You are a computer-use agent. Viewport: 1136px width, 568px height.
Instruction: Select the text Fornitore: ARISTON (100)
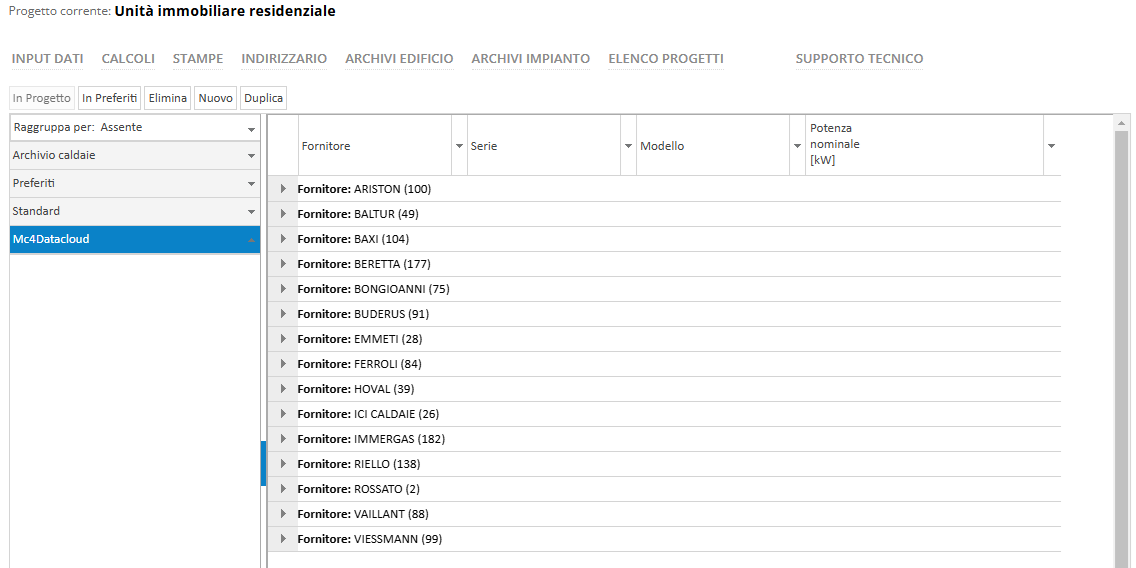pos(364,189)
